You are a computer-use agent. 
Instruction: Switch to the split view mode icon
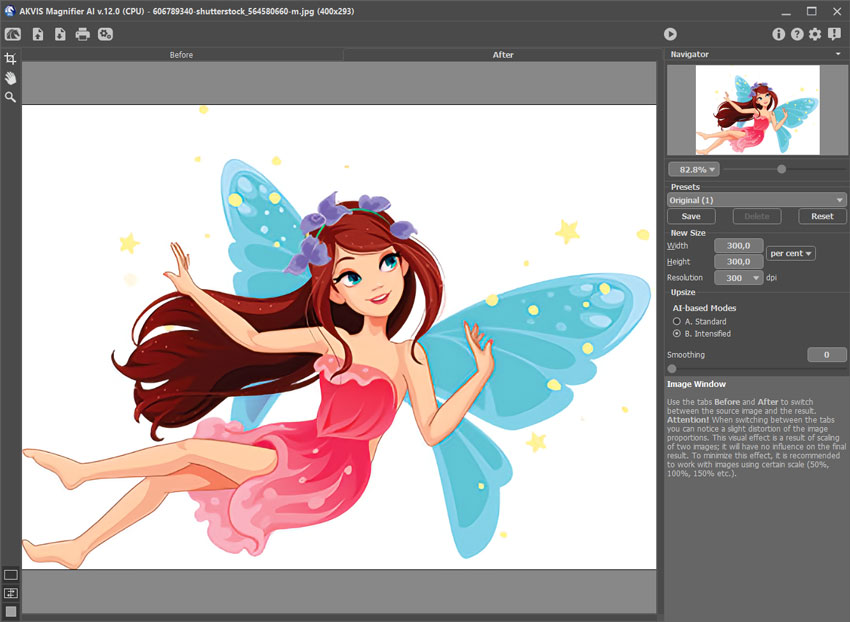click(11, 593)
